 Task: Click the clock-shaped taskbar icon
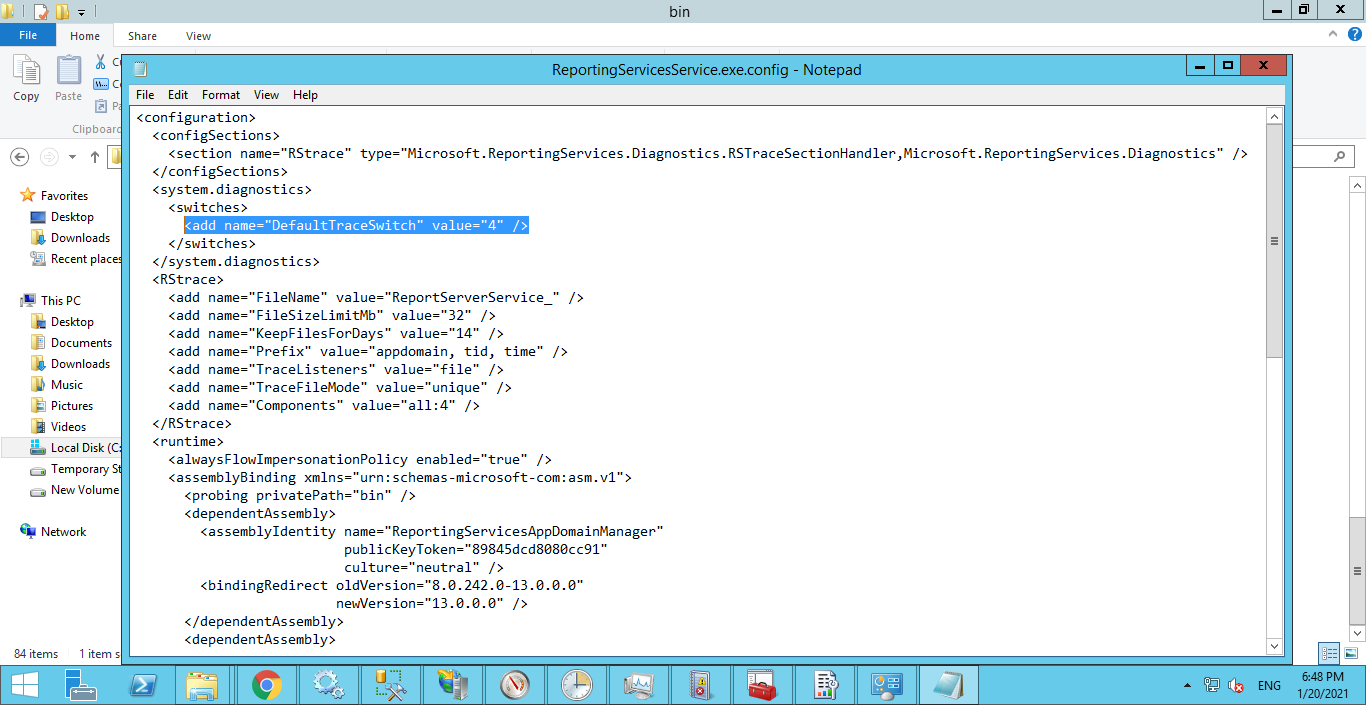(x=576, y=685)
